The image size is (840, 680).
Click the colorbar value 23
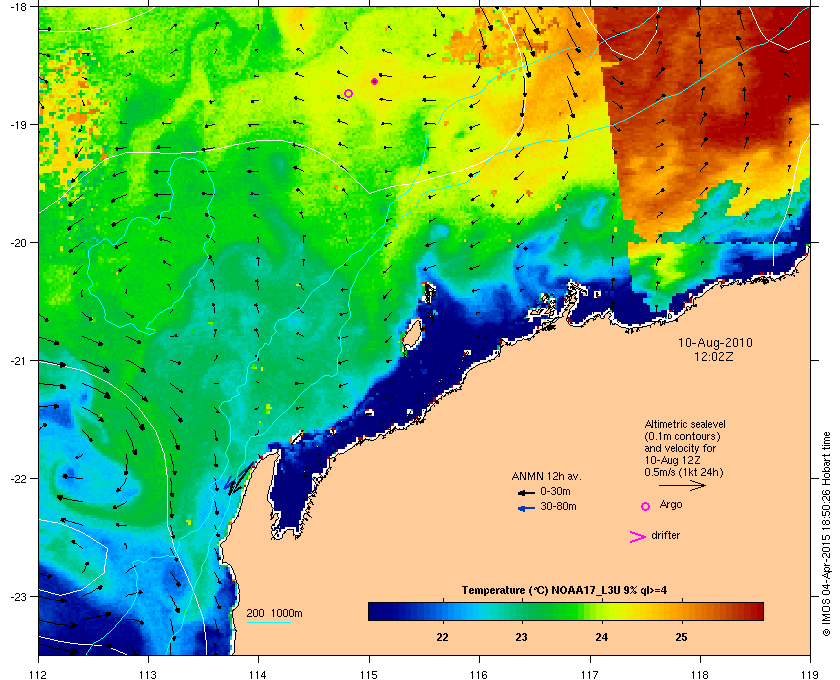[x=521, y=637]
